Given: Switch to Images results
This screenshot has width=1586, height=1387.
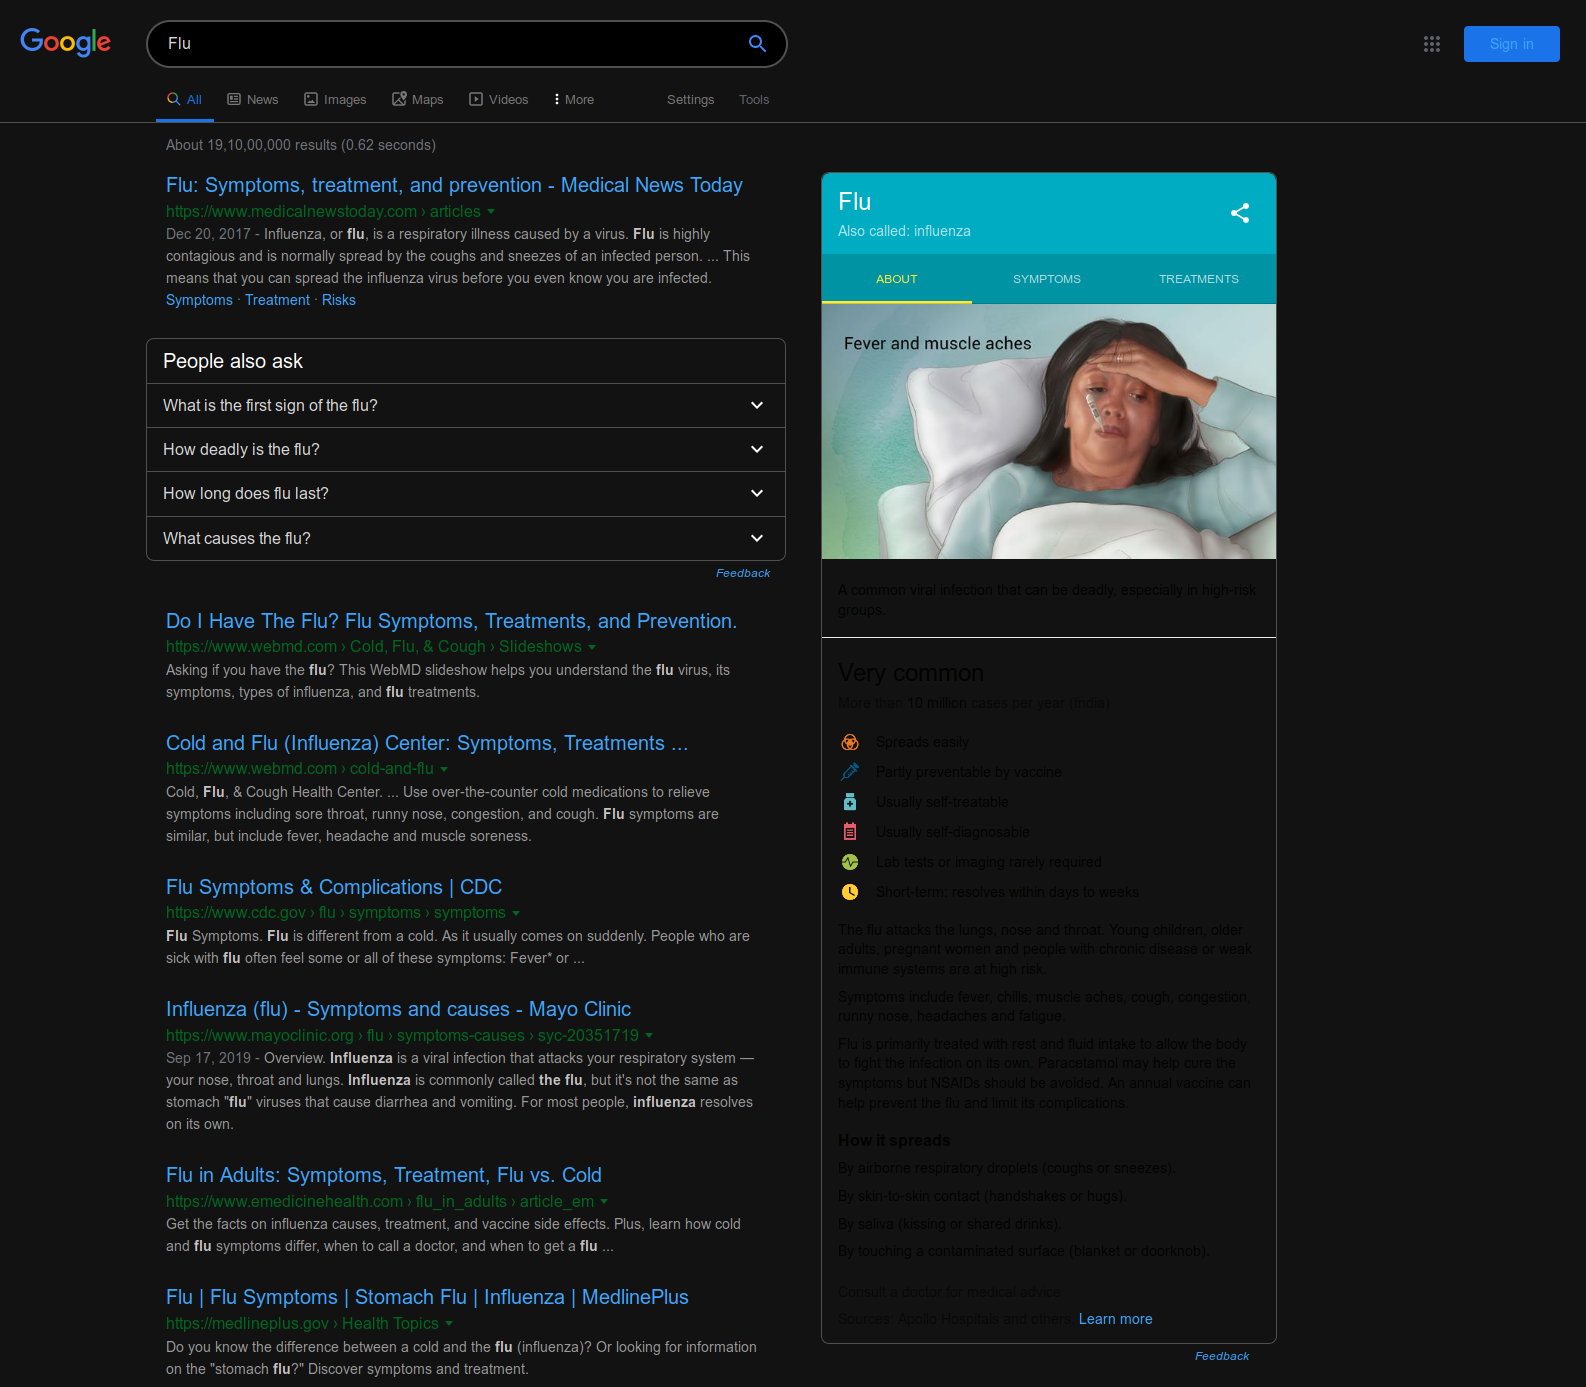Looking at the screenshot, I should 335,99.
